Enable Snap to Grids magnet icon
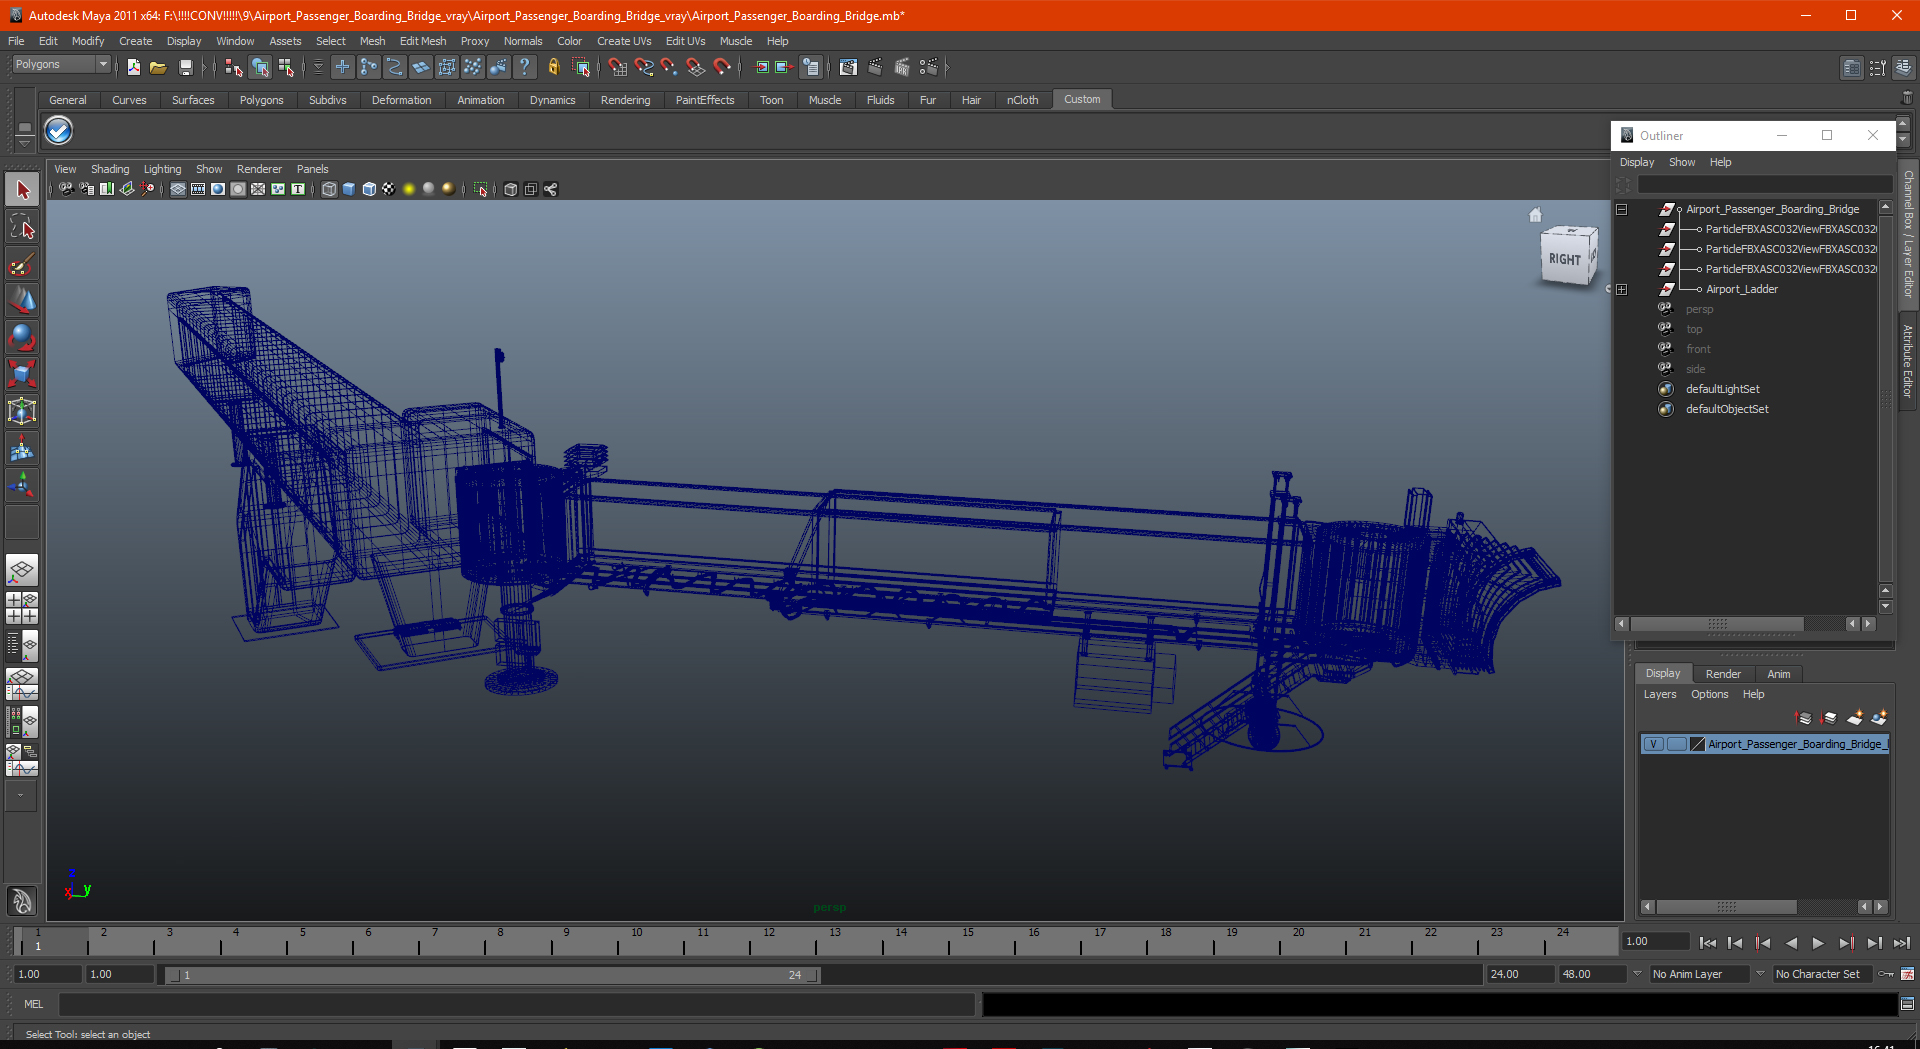This screenshot has width=1920, height=1049. coord(618,67)
